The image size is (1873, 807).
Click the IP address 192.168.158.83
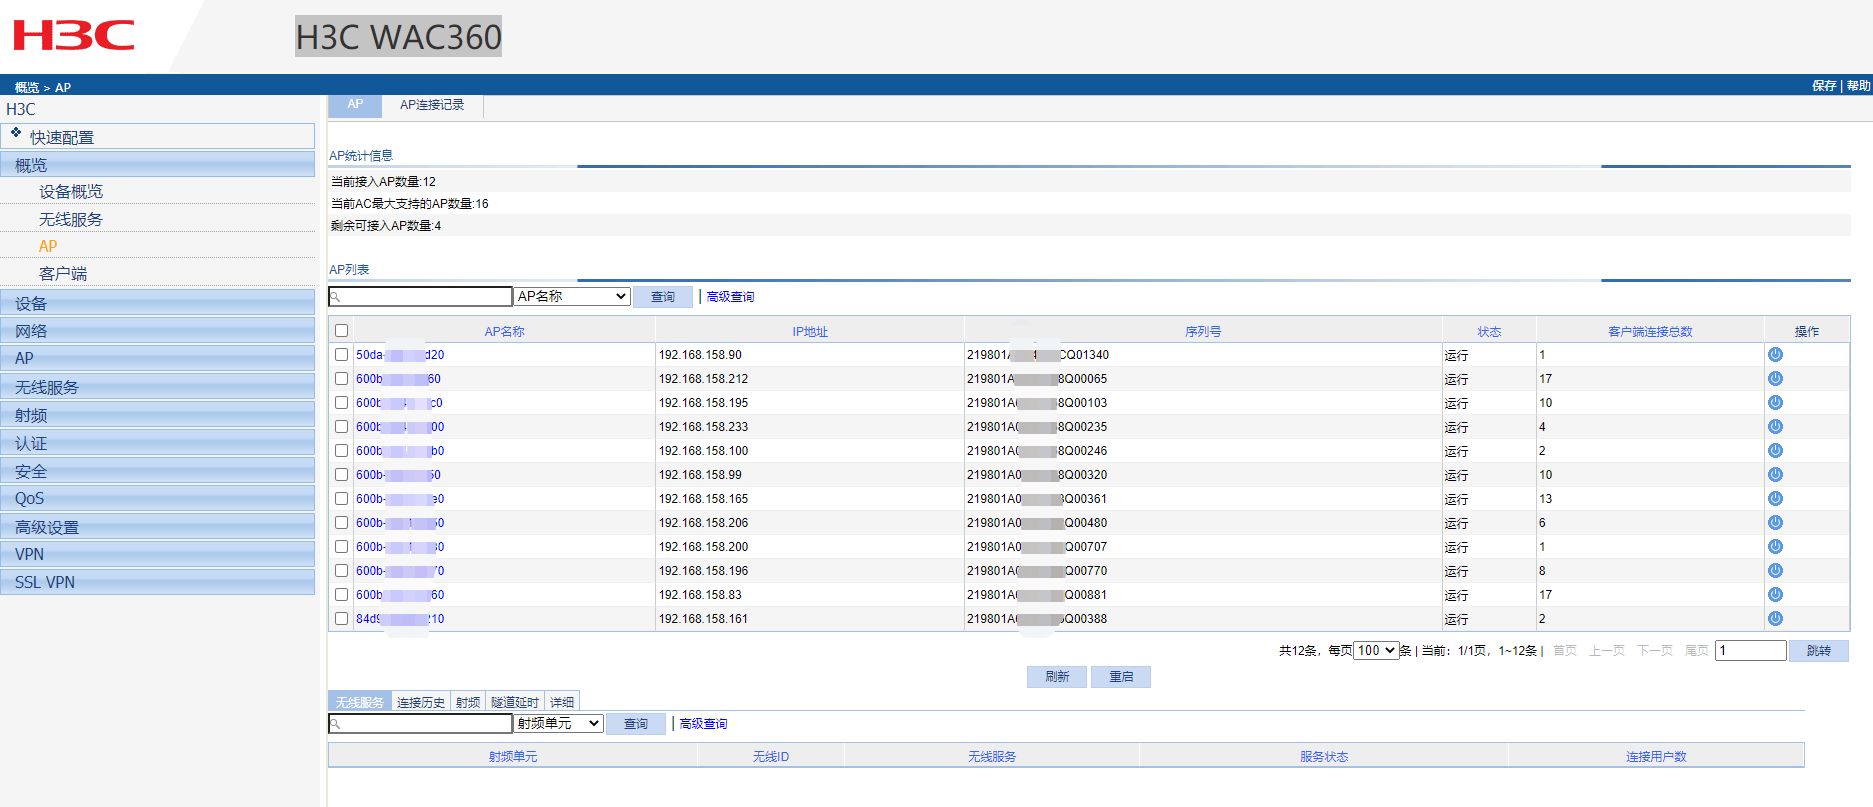point(700,595)
